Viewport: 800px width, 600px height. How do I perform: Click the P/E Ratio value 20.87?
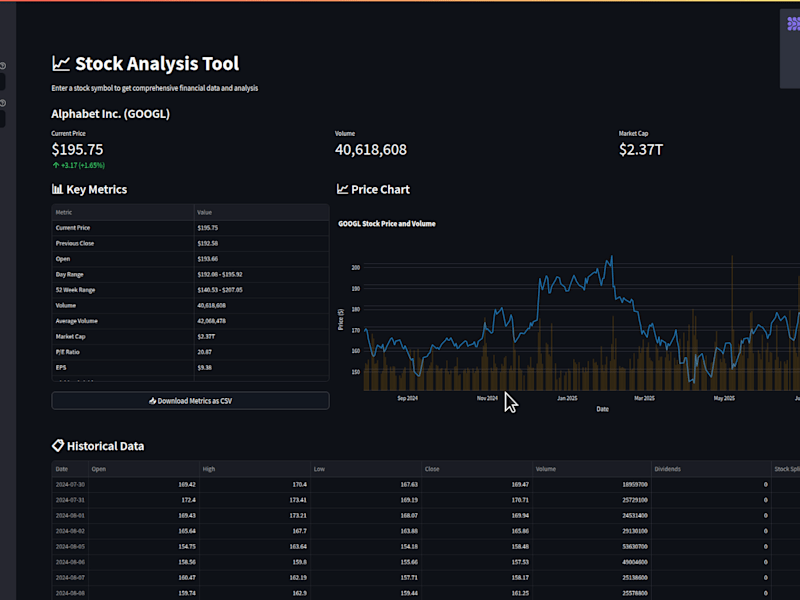(205, 352)
